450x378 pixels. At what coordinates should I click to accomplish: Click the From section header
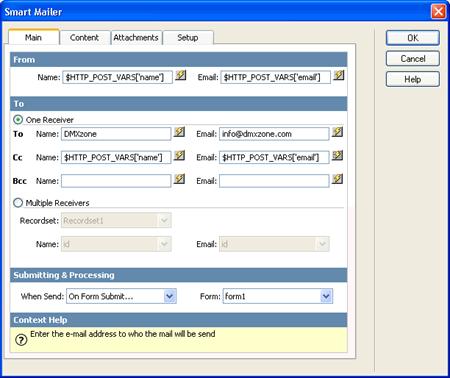point(179,60)
